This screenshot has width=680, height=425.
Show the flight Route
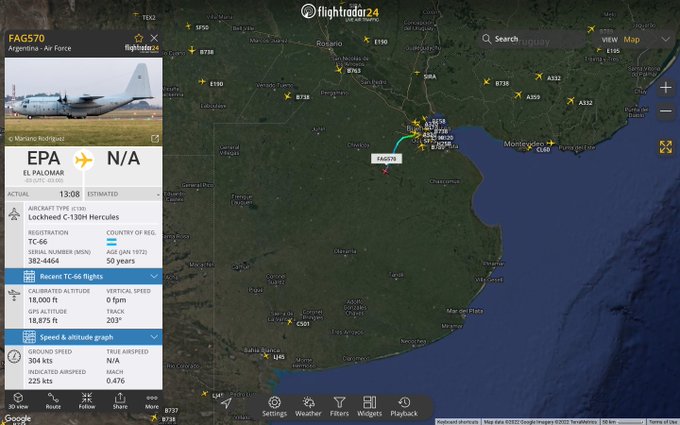pyautogui.click(x=53, y=401)
